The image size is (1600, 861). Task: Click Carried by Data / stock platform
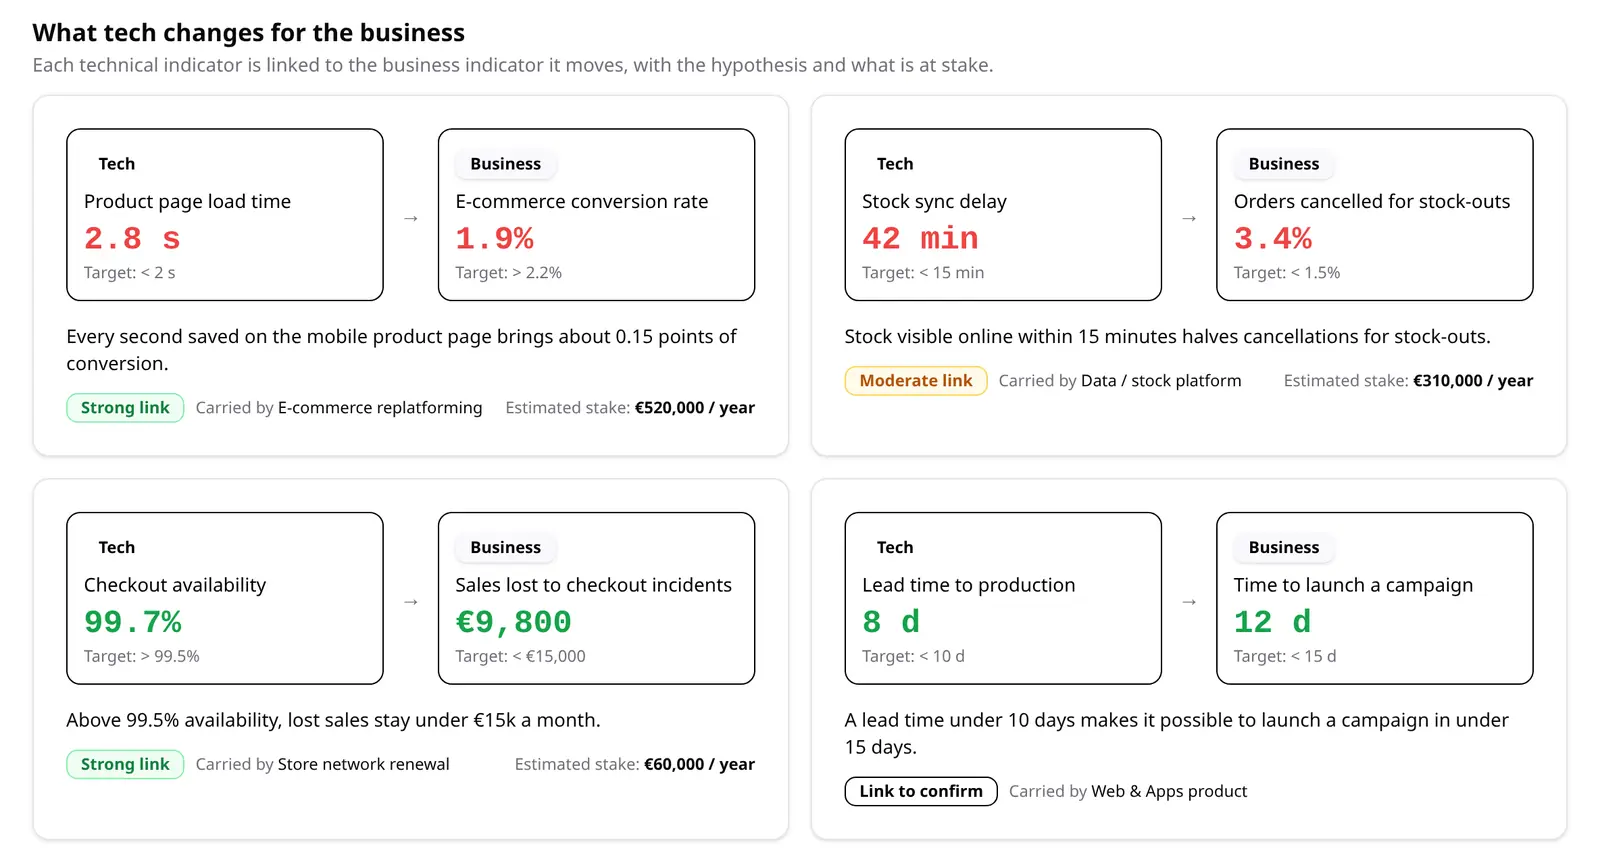coord(1120,381)
